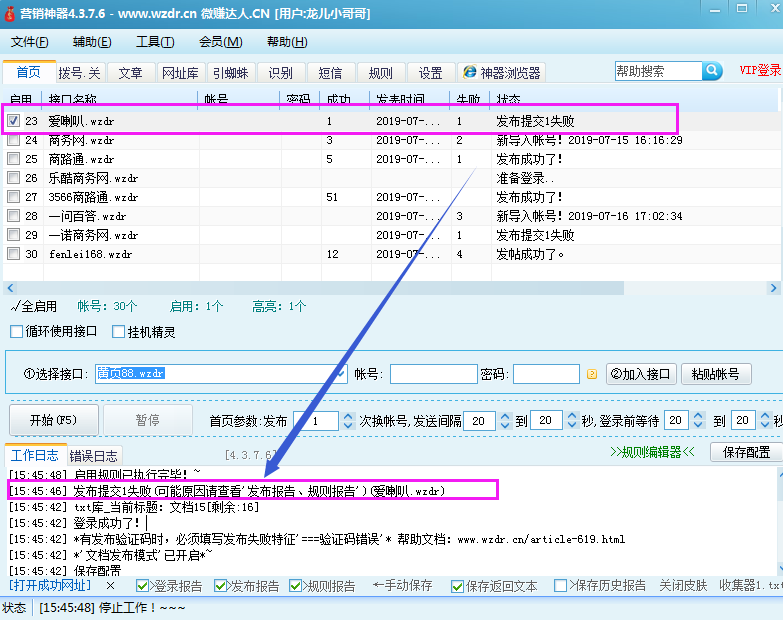Click the 密码 input field
Viewport: 783px width, 620px height.
click(x=546, y=374)
